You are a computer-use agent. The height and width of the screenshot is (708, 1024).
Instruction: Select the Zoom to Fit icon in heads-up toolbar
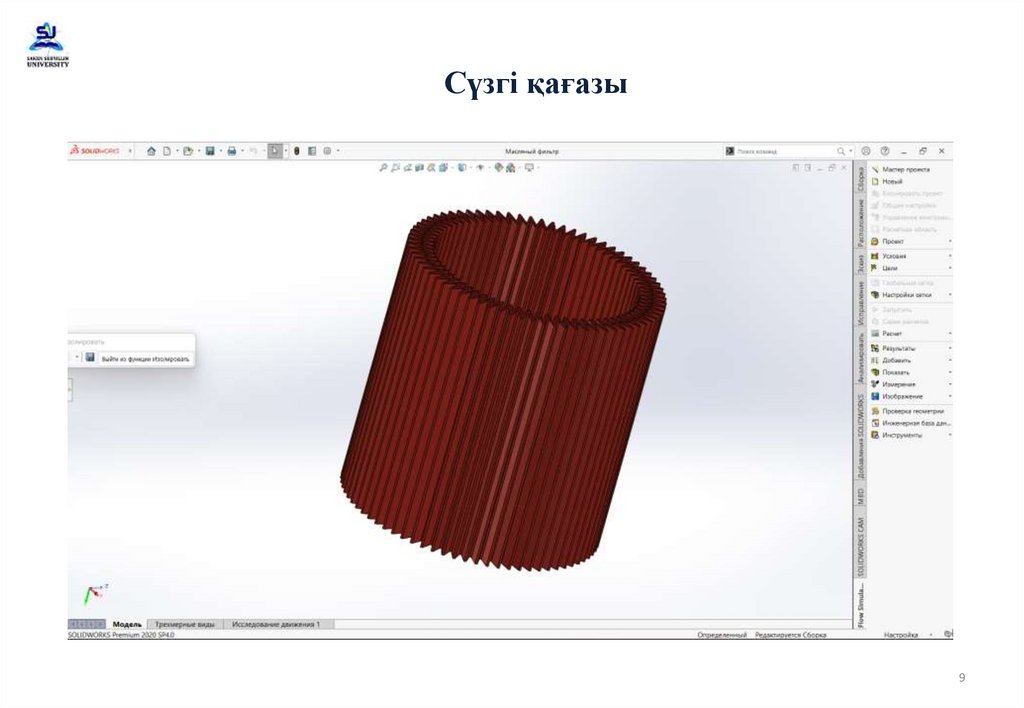tap(383, 170)
